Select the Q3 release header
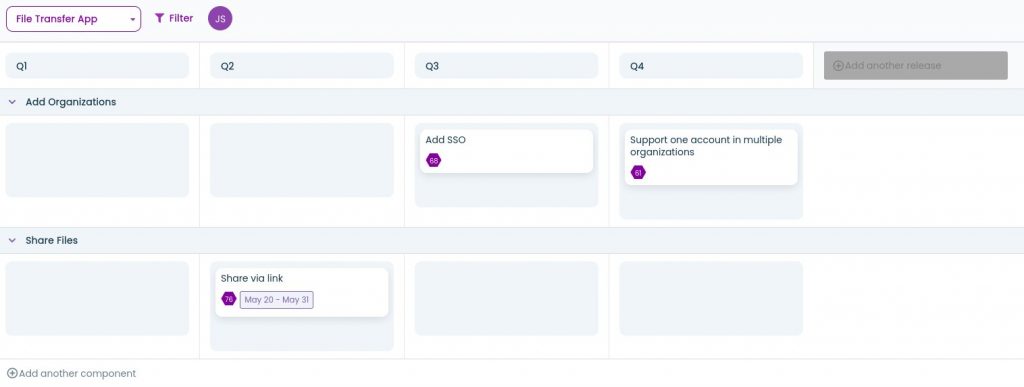1024x387 pixels. coord(506,66)
